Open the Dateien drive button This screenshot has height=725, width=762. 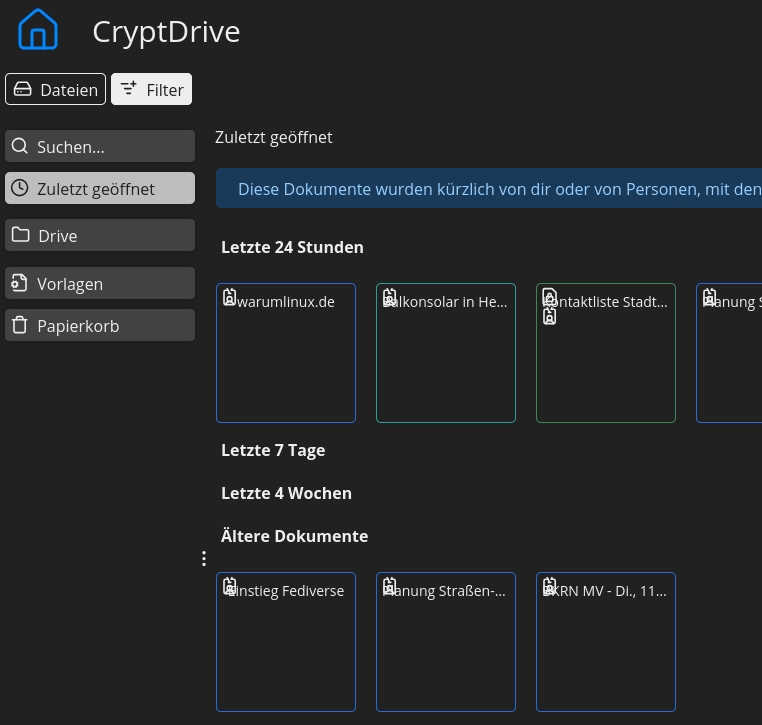pos(55,90)
